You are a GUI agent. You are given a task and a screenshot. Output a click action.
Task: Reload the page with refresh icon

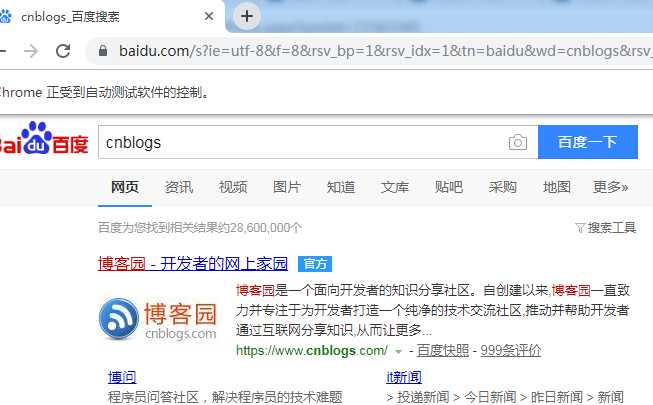(63, 51)
